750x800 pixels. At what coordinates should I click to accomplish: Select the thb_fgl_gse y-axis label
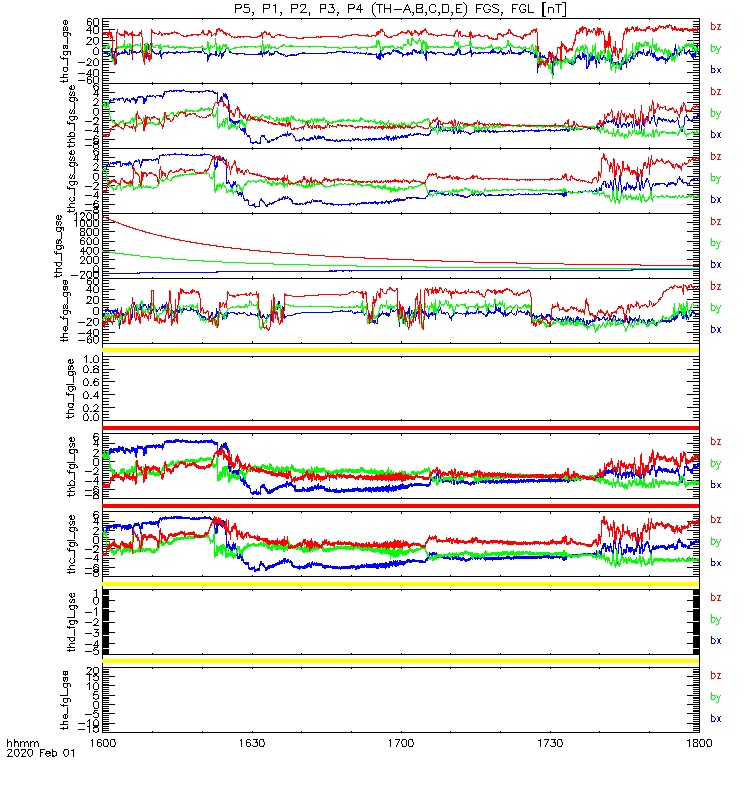point(71,467)
